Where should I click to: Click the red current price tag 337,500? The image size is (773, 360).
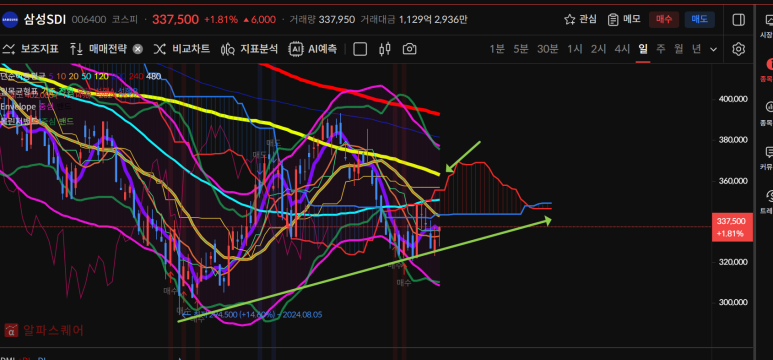click(x=732, y=227)
